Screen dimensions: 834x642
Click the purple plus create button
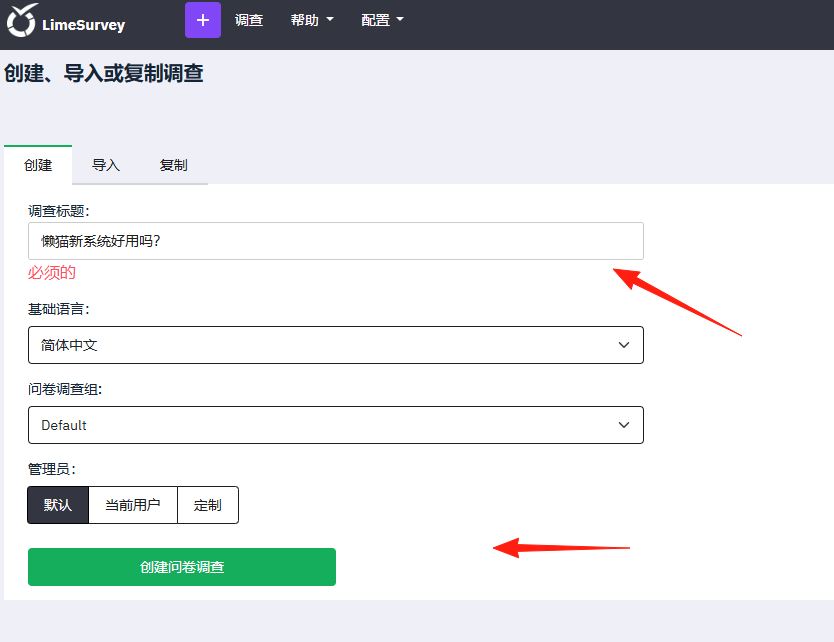coord(203,20)
